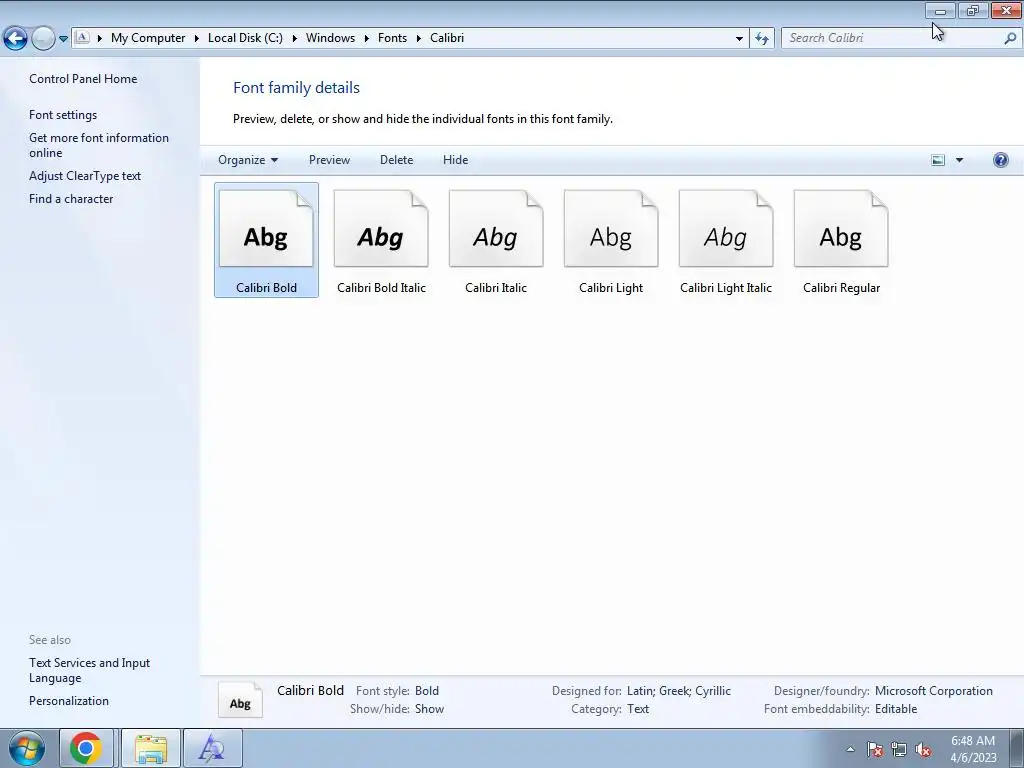Open the view options dropdown arrow
This screenshot has height=768, width=1024.
pyautogui.click(x=959, y=160)
